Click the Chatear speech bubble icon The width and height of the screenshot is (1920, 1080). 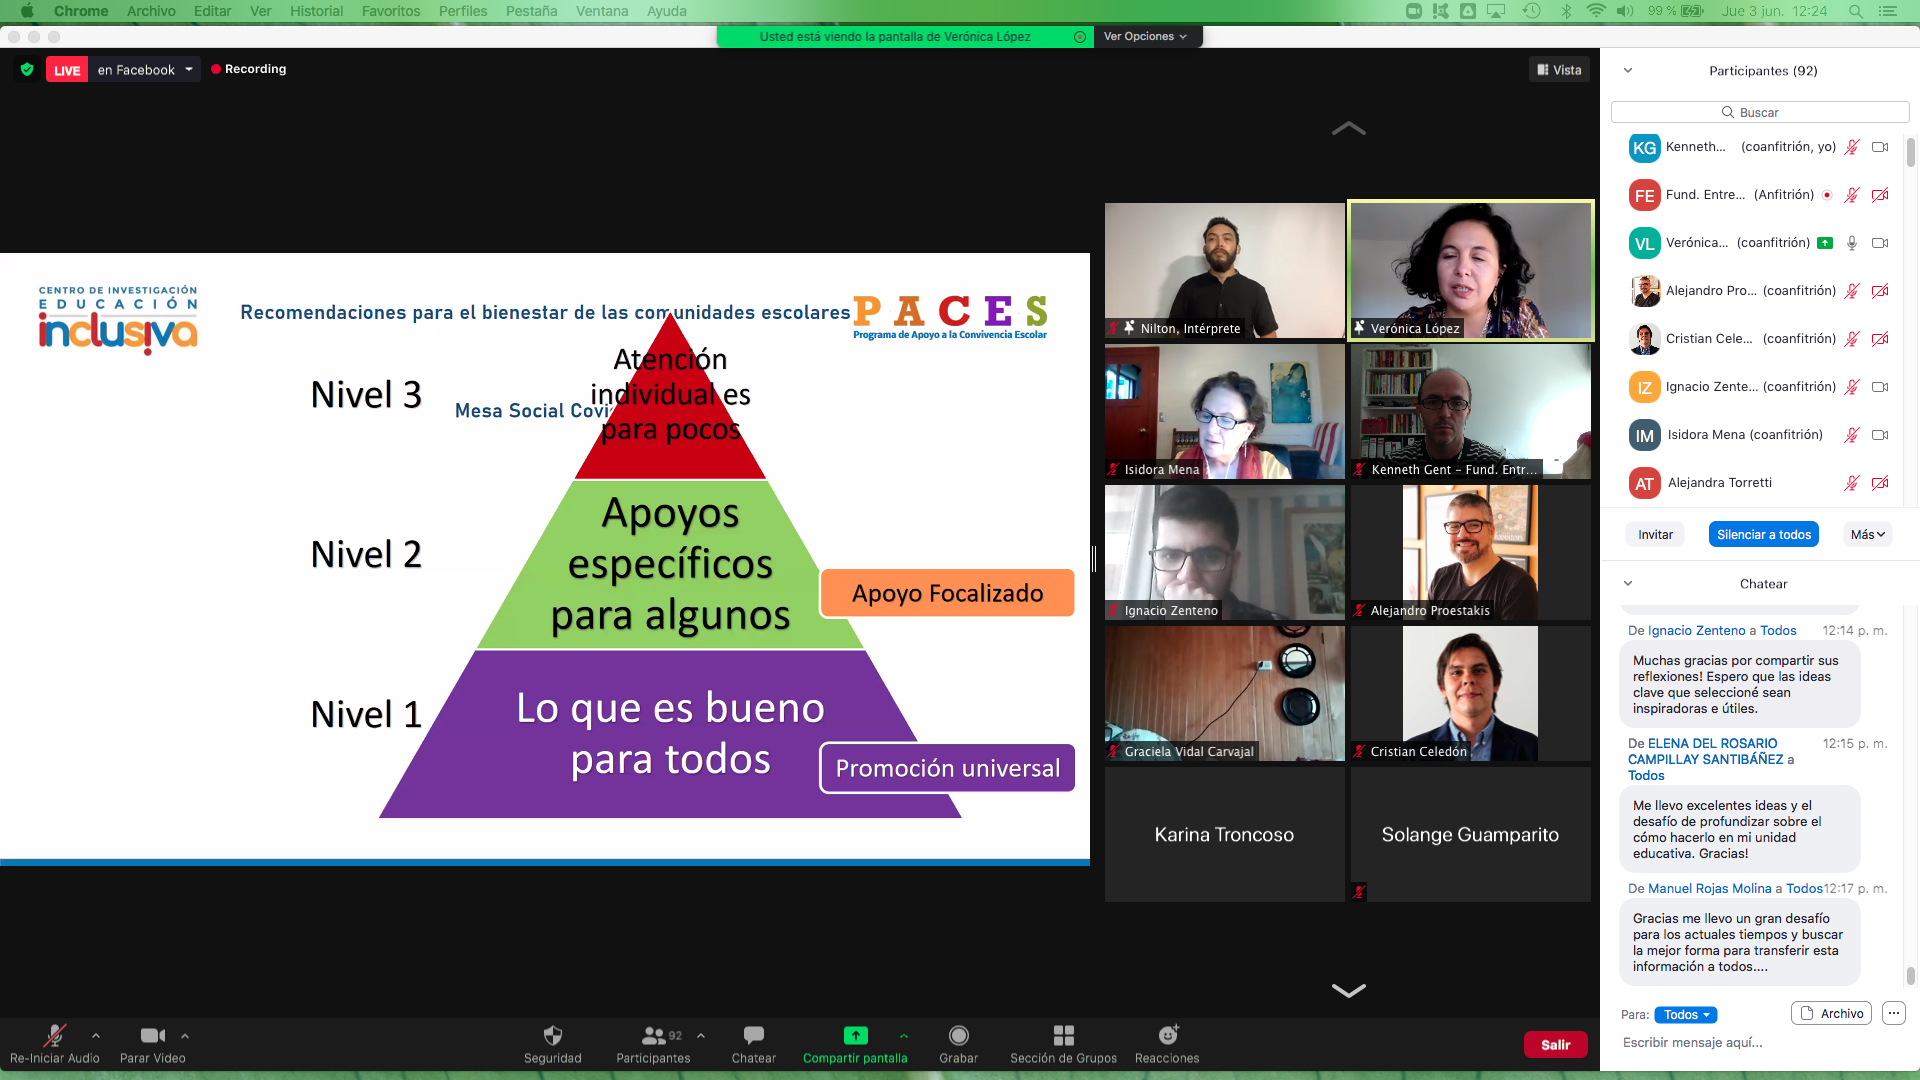point(753,1036)
